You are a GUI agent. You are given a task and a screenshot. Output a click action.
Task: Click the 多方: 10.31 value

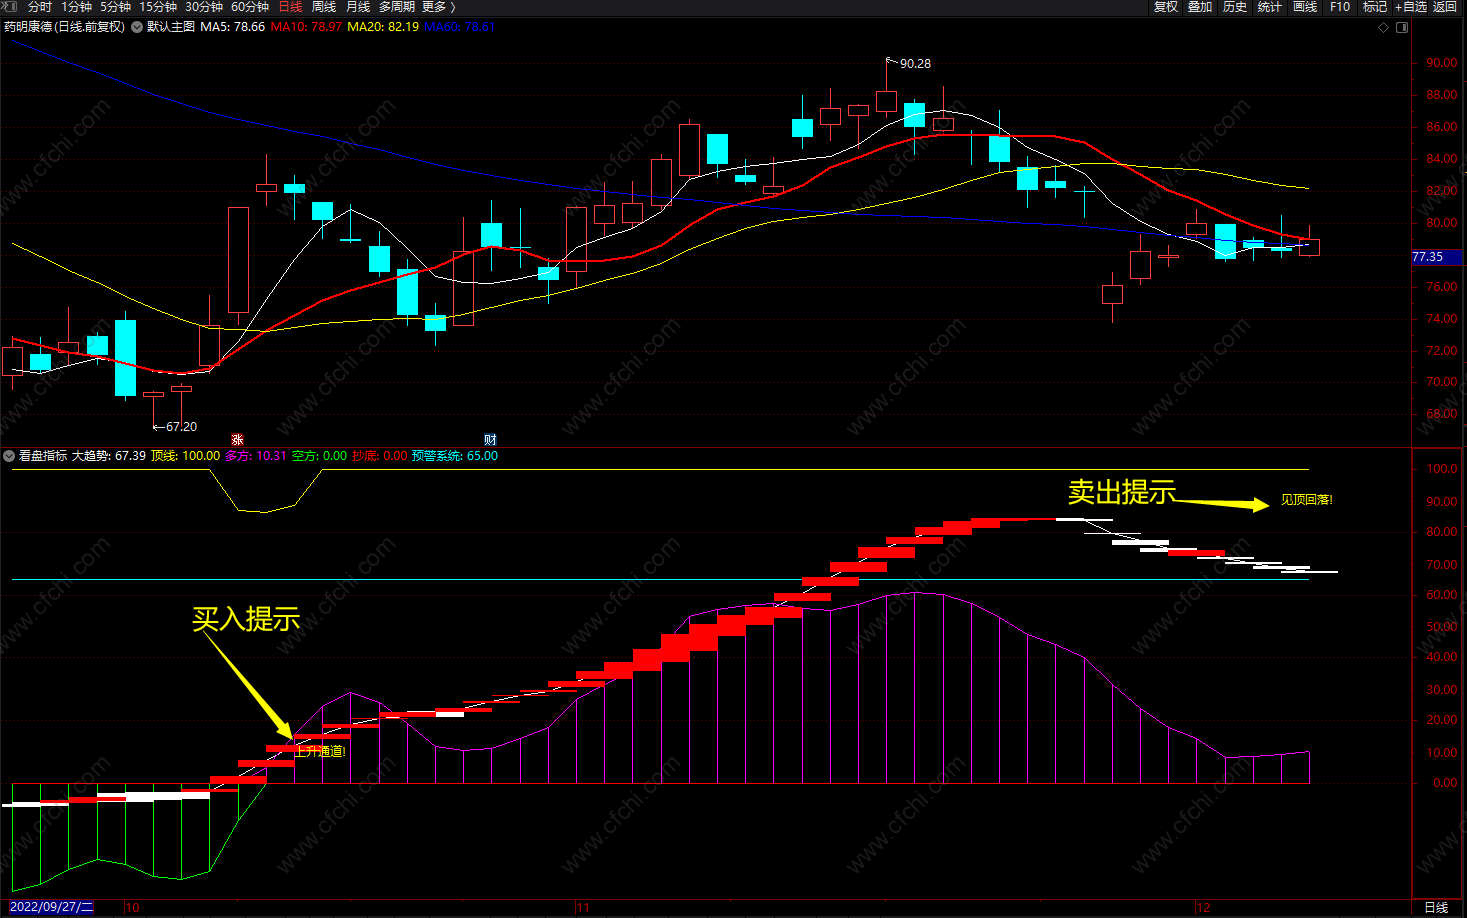click(256, 456)
